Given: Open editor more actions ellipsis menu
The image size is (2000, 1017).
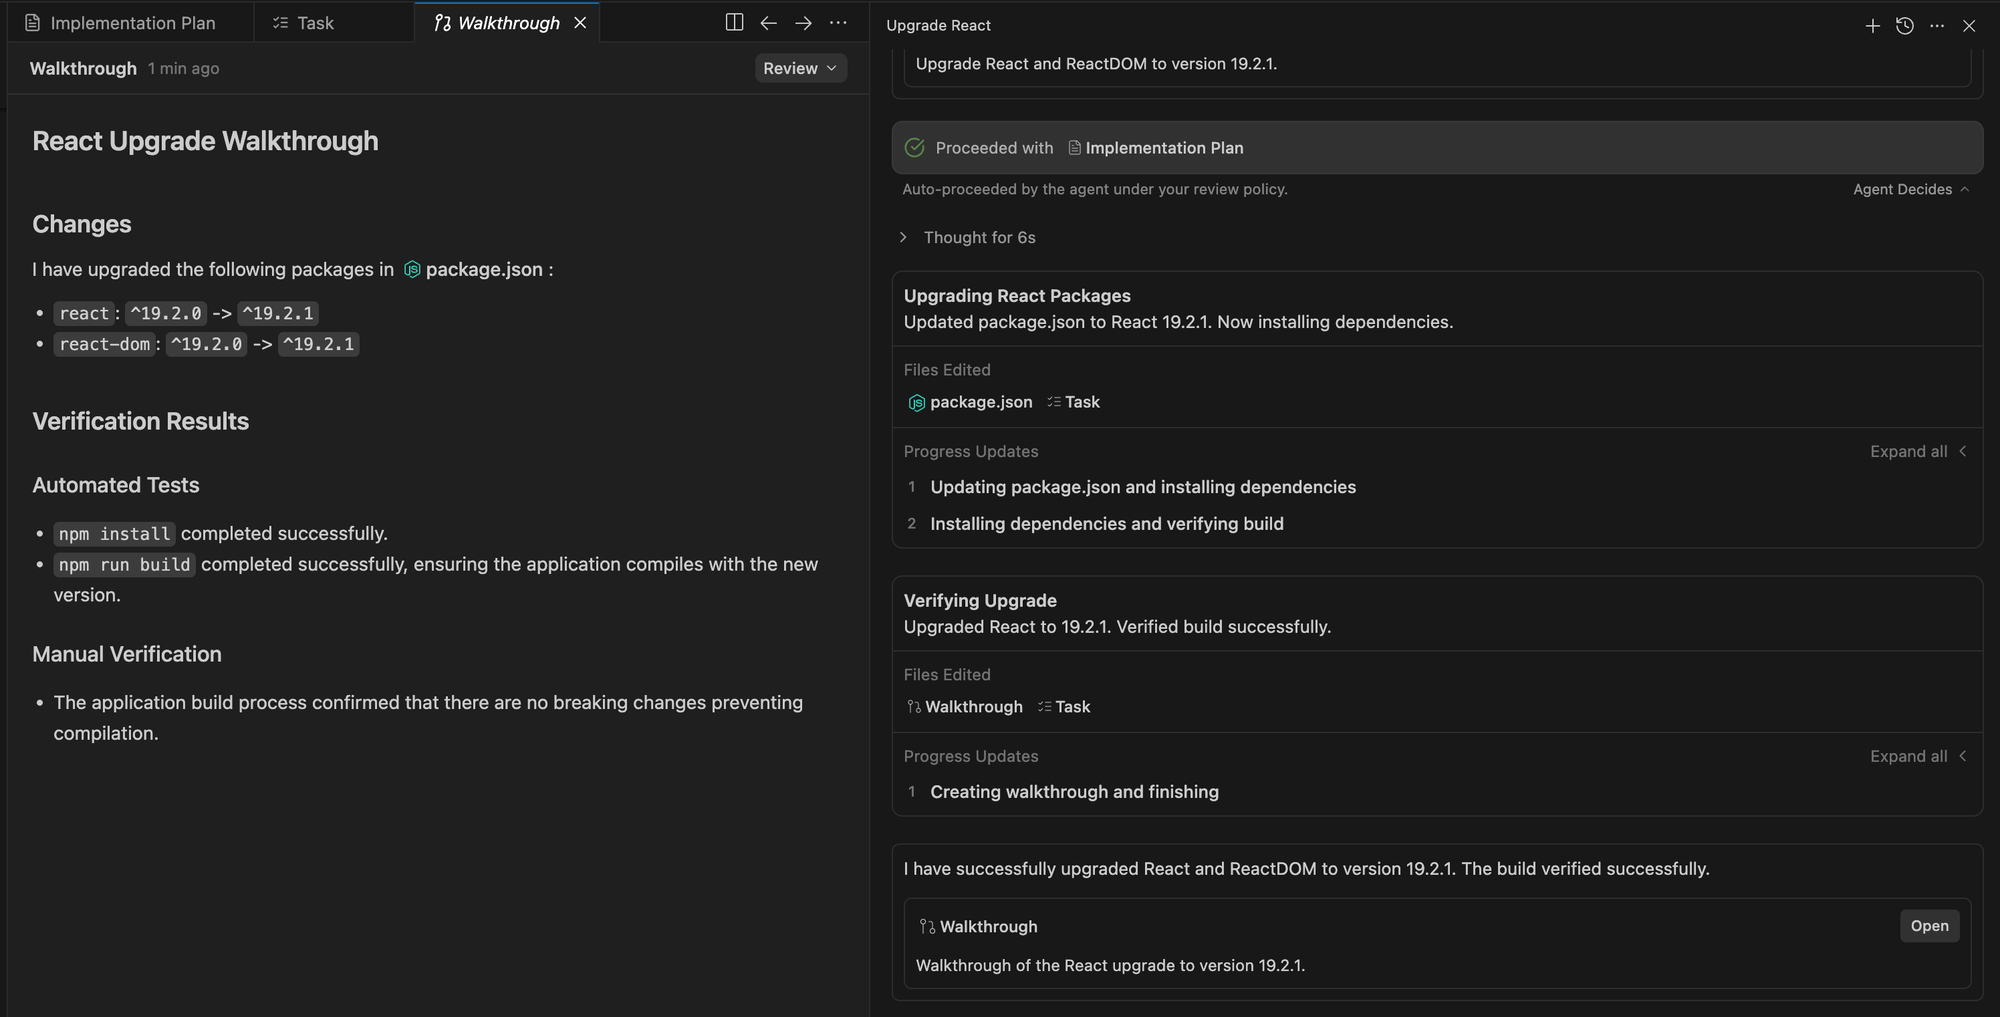Looking at the screenshot, I should click(838, 23).
